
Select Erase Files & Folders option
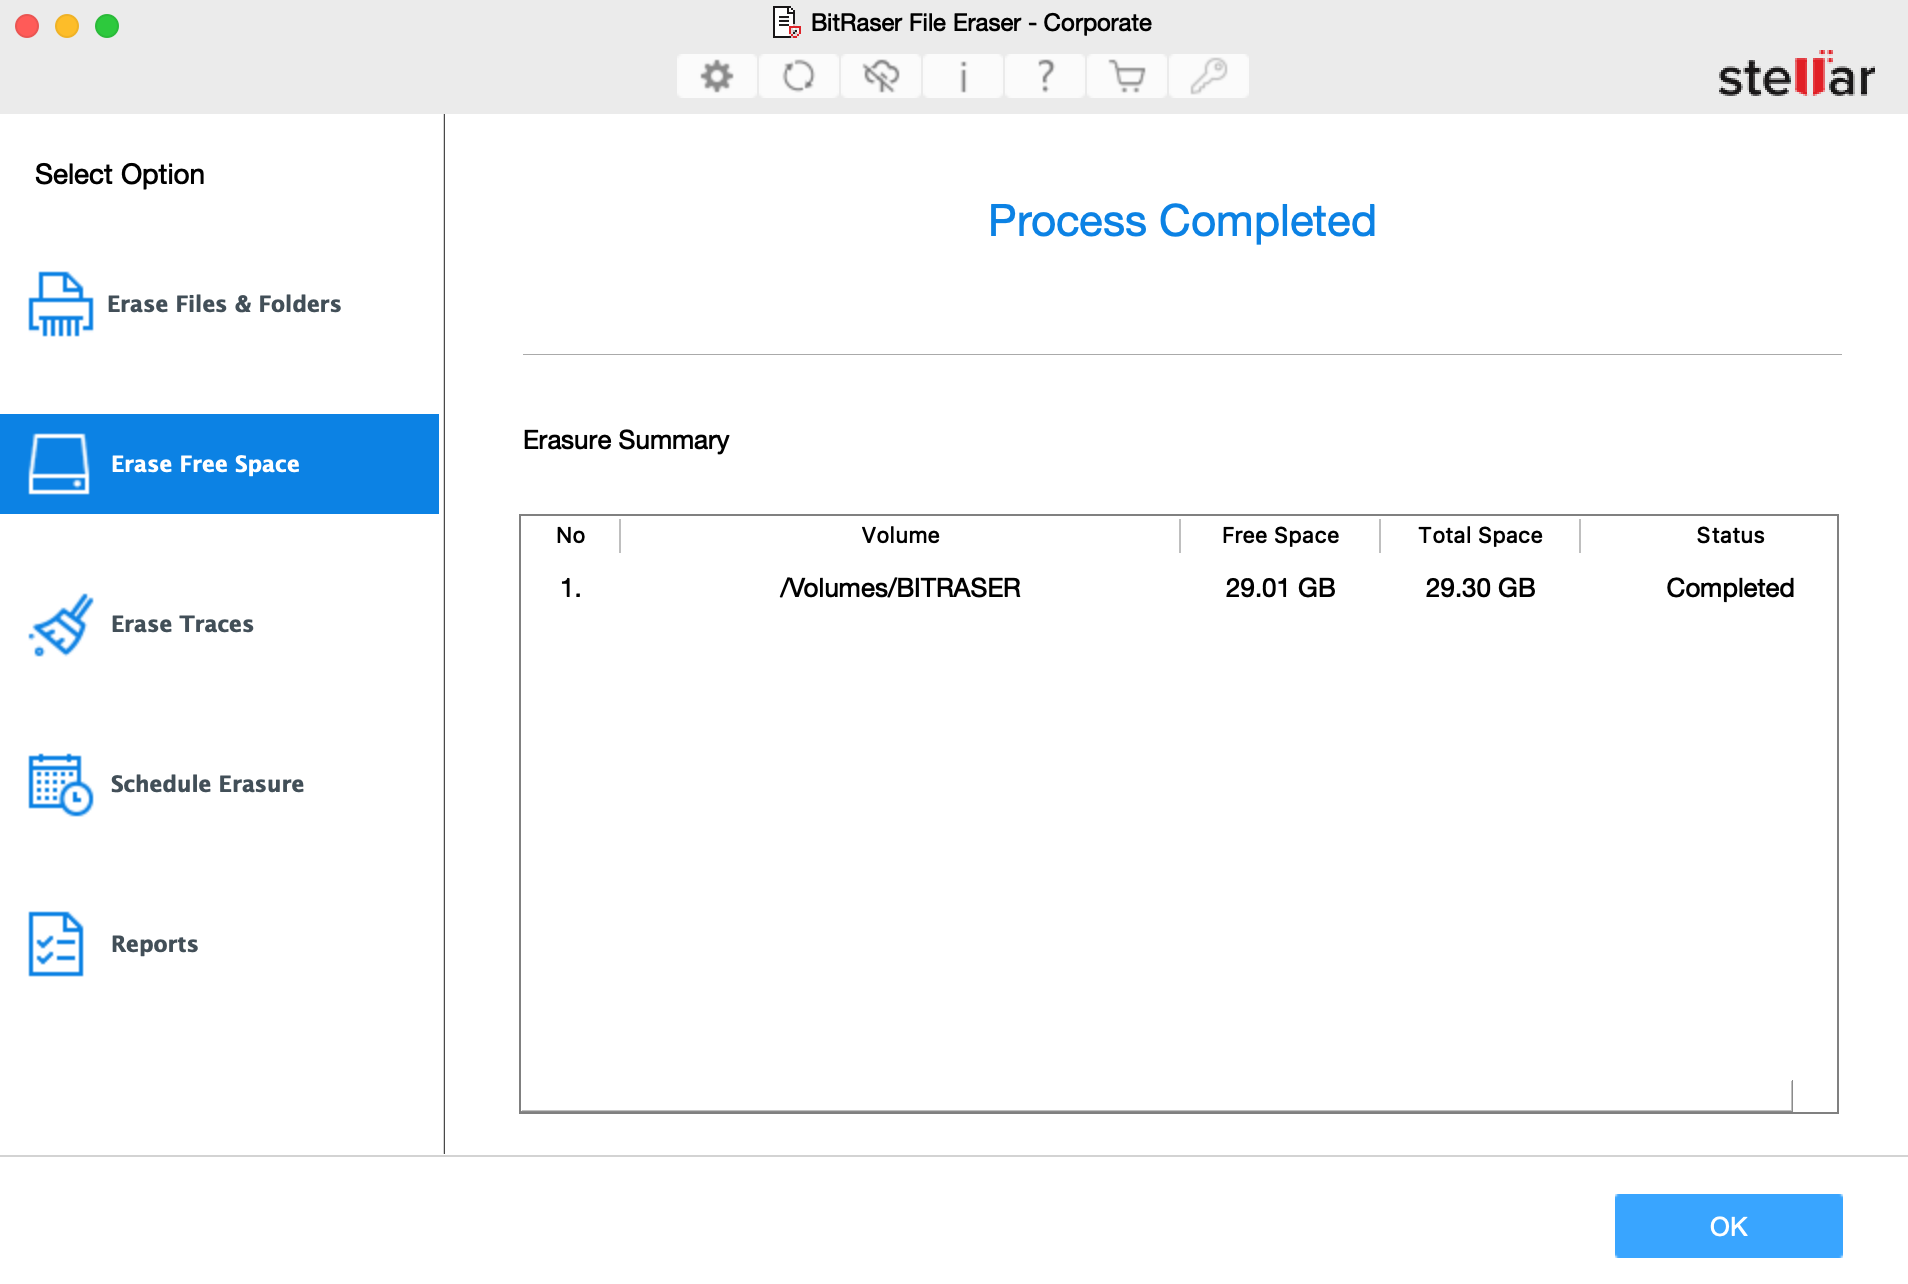pyautogui.click(x=219, y=304)
